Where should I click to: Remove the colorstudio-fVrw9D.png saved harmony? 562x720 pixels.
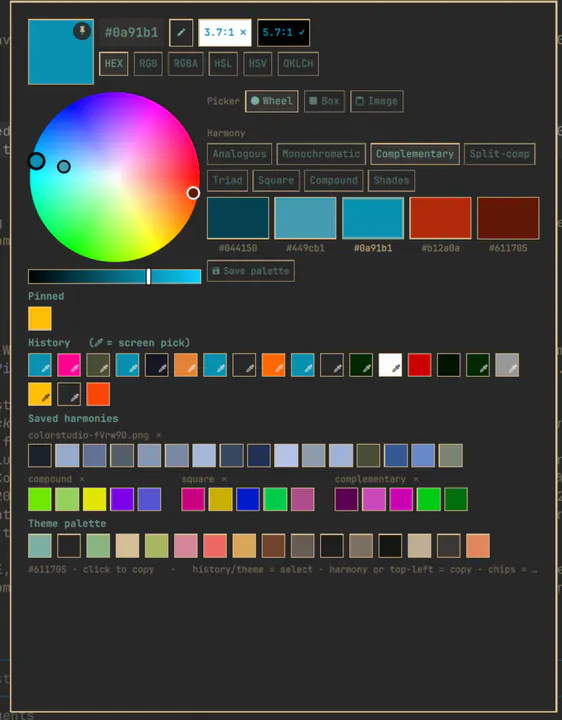[159, 435]
